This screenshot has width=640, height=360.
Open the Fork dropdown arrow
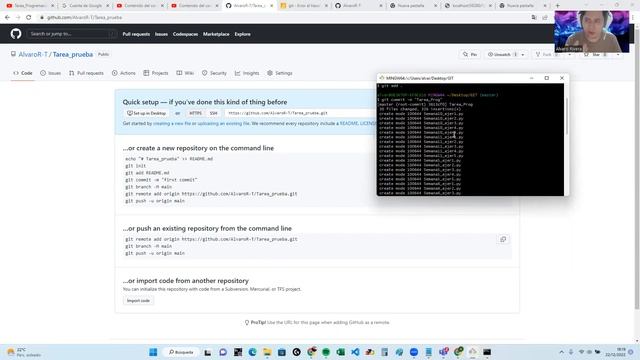[x=569, y=55]
